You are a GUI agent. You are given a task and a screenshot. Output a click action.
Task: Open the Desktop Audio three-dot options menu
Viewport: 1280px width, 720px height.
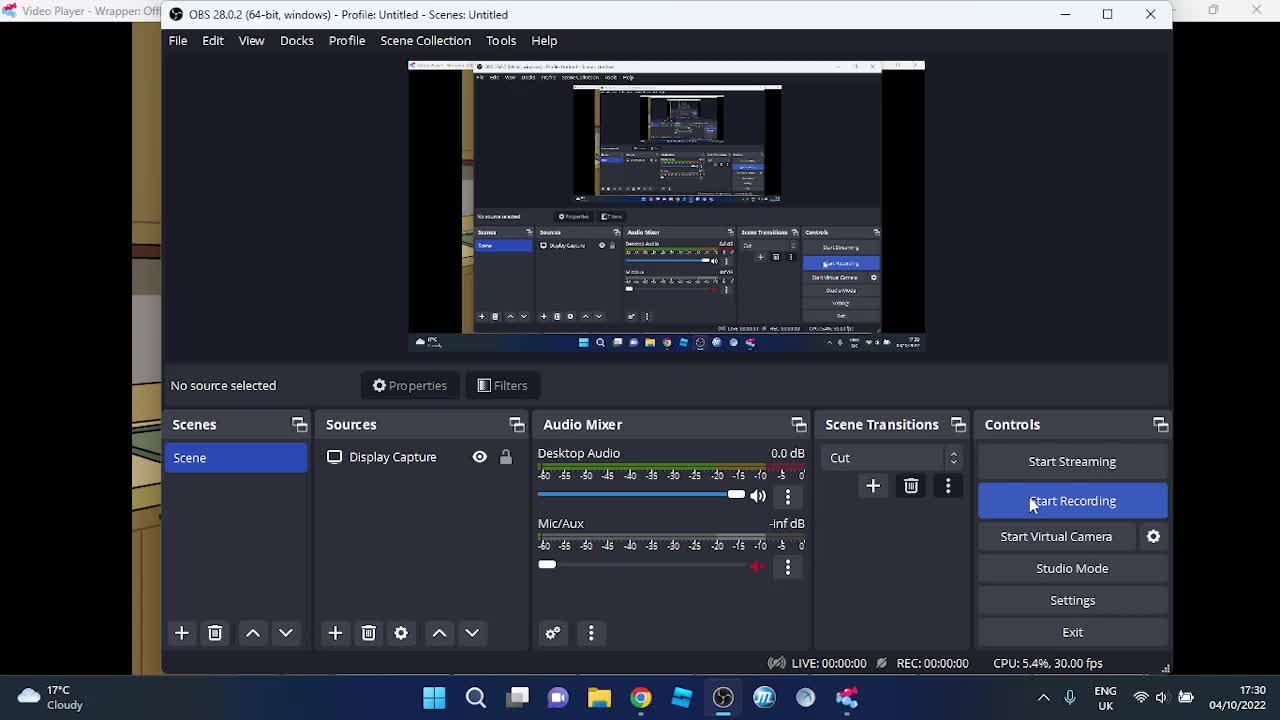[x=788, y=496]
